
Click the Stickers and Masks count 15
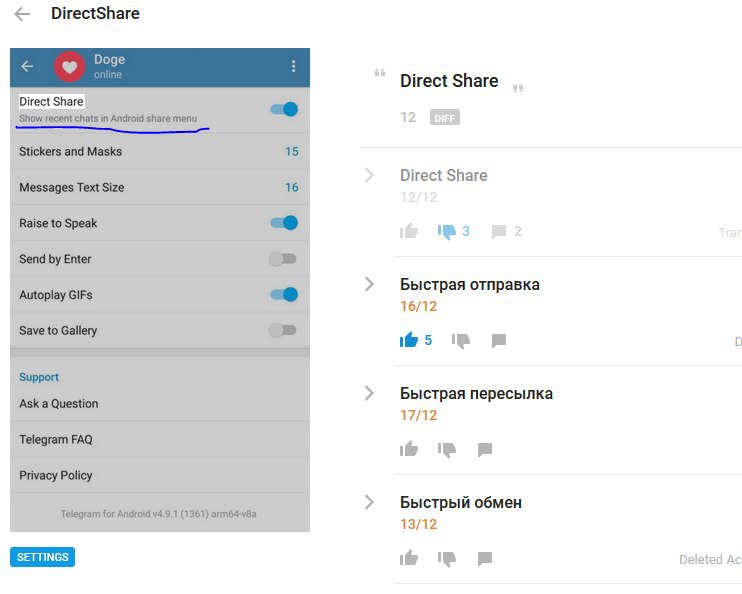[292, 151]
